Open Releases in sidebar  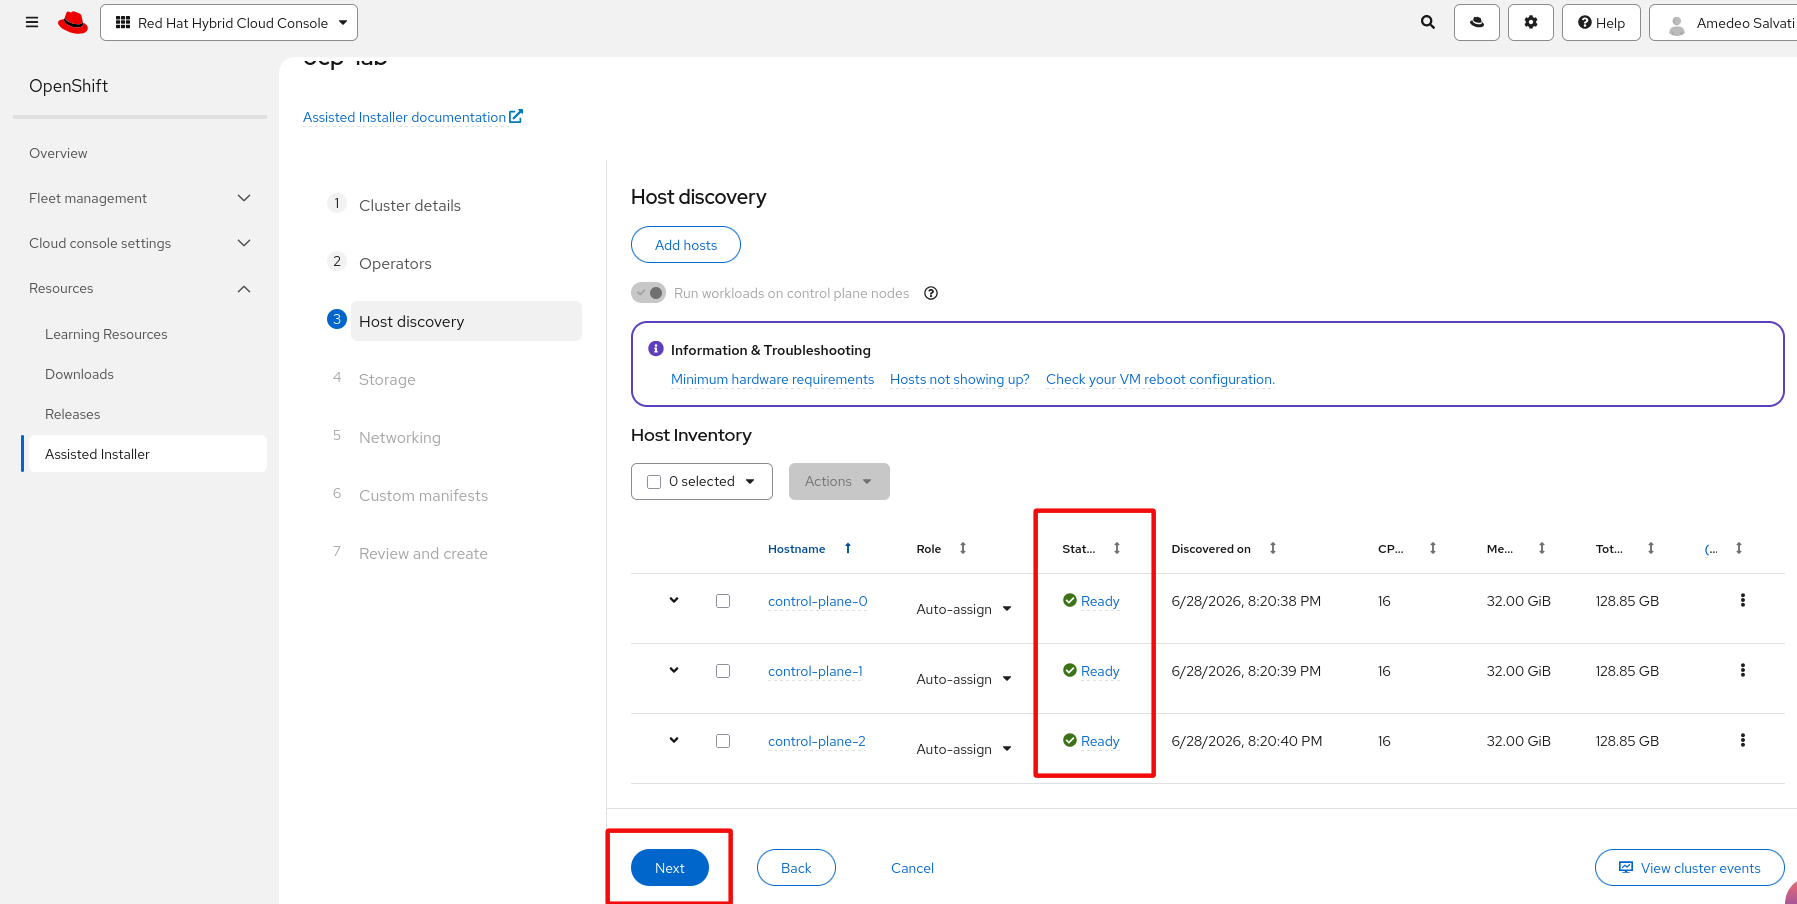[73, 414]
